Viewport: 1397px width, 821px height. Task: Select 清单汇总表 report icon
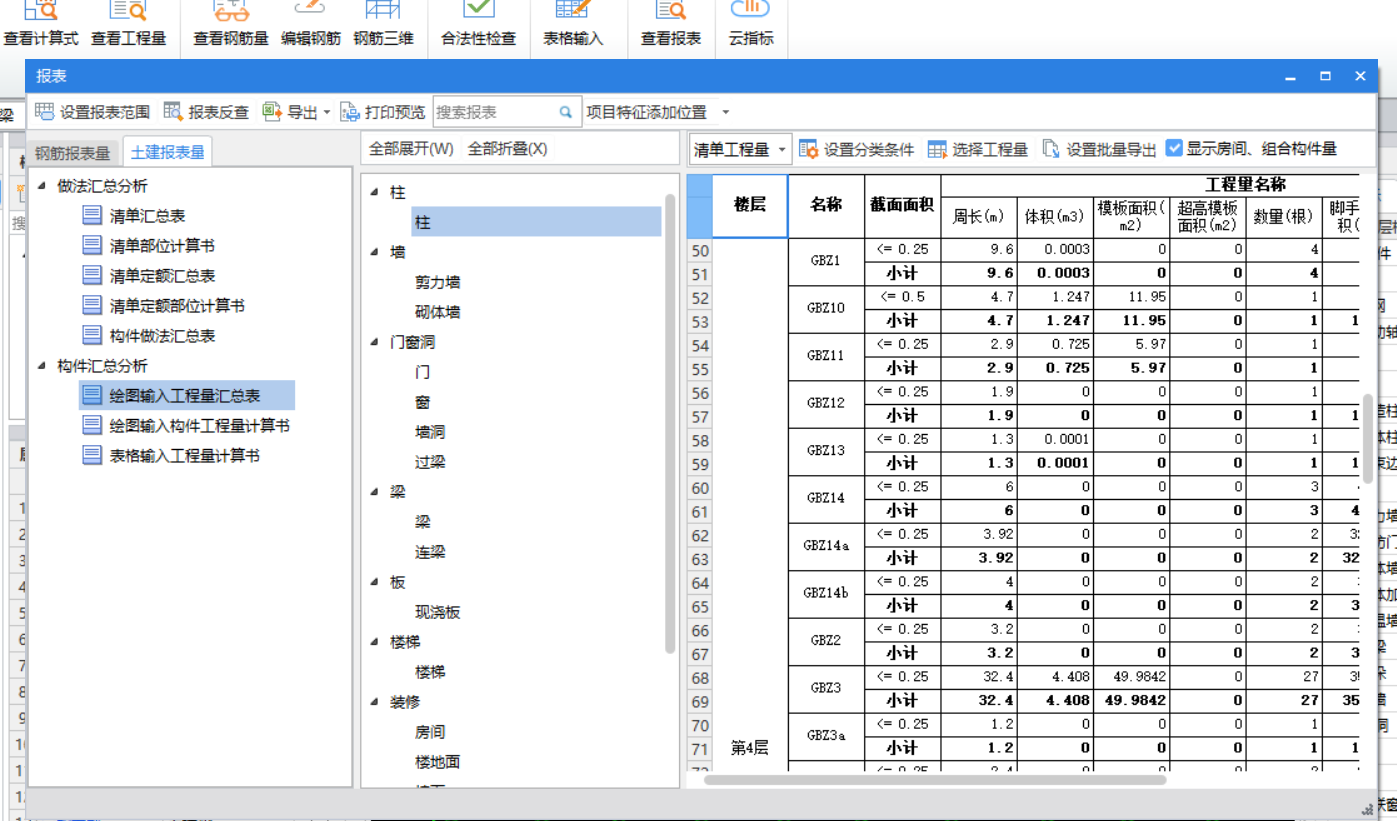click(x=92, y=215)
